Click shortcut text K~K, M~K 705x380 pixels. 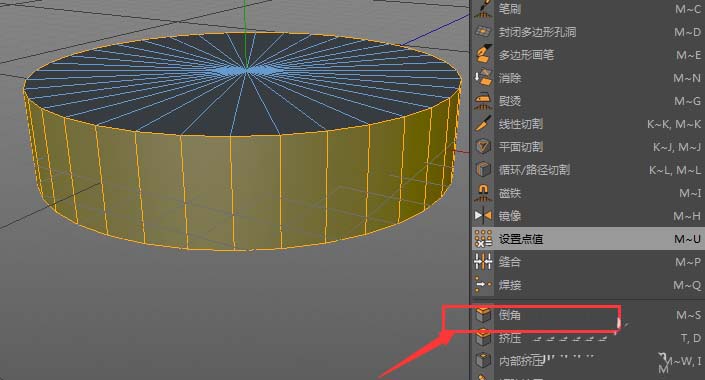pos(674,124)
